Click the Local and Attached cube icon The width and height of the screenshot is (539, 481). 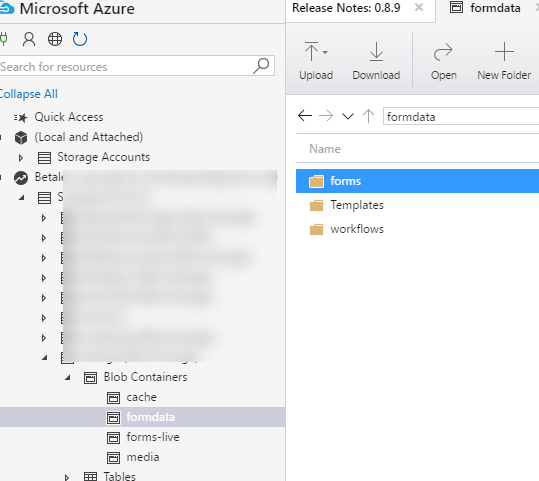tap(21, 138)
